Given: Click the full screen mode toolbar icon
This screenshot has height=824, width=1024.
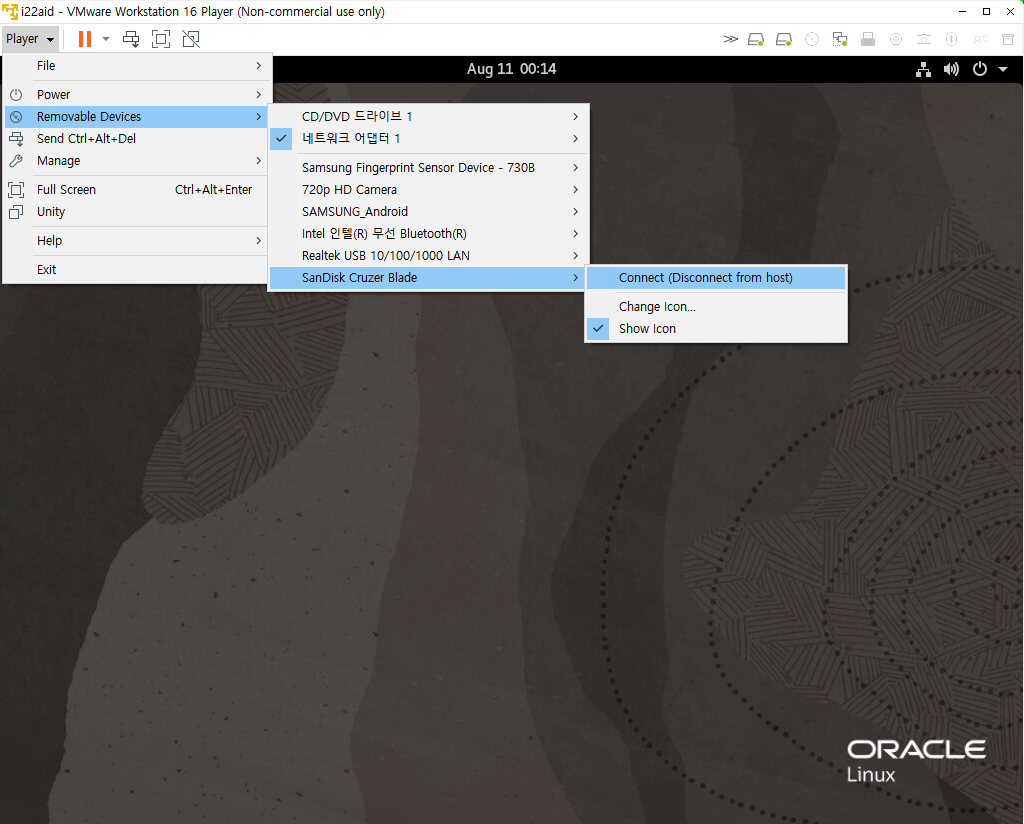Looking at the screenshot, I should (x=161, y=39).
